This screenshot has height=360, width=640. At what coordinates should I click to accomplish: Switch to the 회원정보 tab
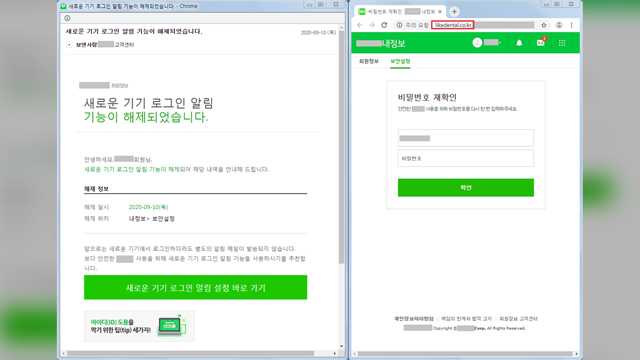[369, 61]
